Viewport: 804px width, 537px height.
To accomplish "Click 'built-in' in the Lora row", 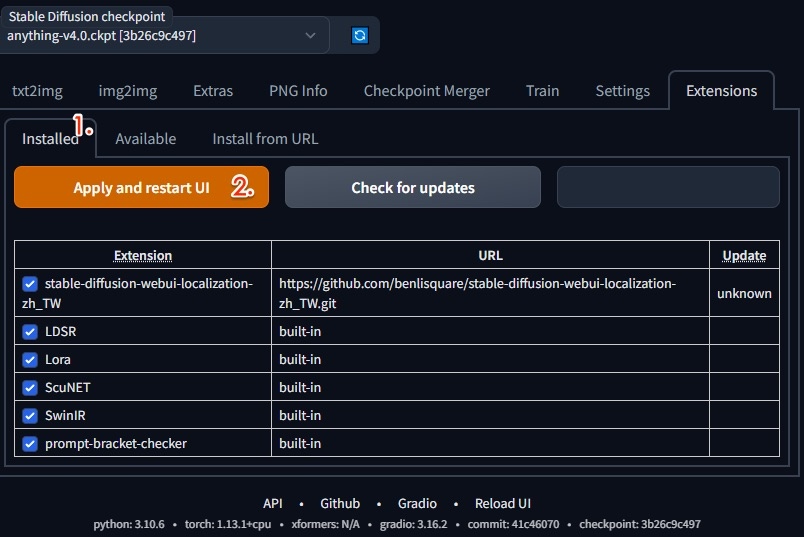I will coord(300,360).
